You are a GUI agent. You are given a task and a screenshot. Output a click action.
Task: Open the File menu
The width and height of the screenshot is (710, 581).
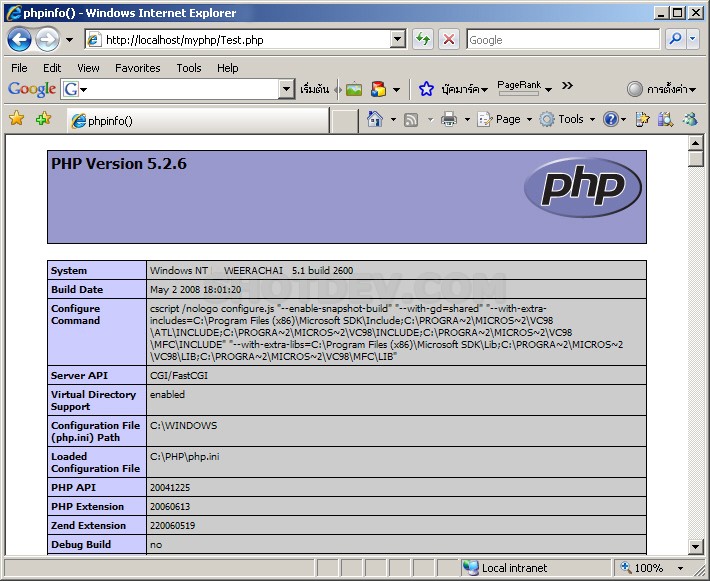pyautogui.click(x=19, y=68)
